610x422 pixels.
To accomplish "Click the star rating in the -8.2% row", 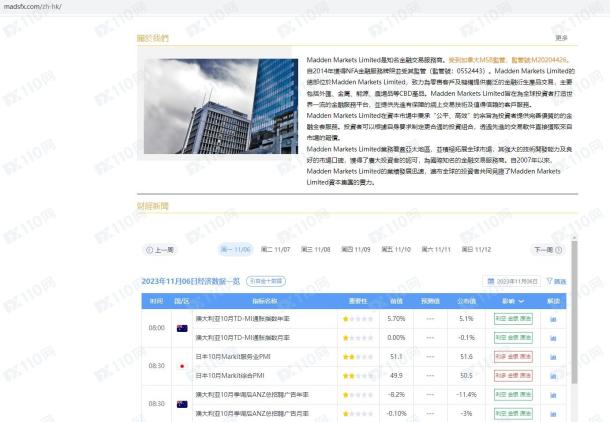I will coord(358,395).
